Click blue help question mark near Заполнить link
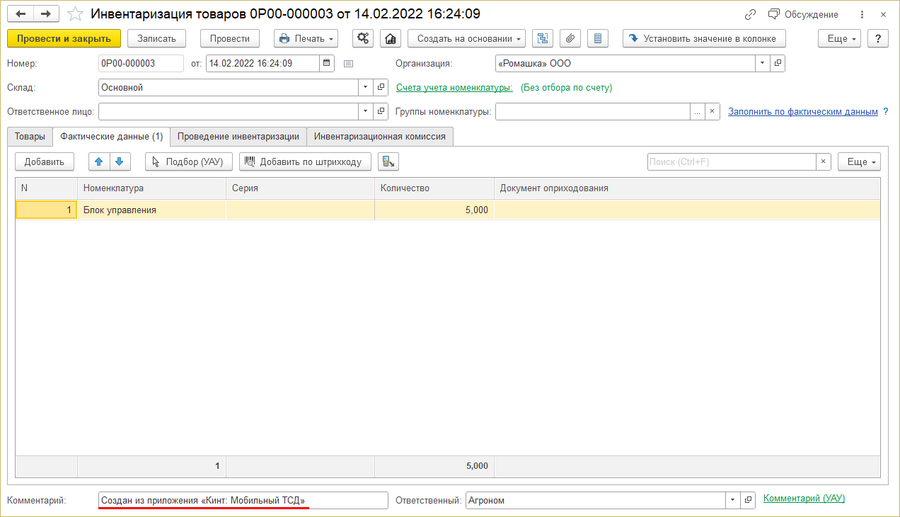The image size is (900, 517). pyautogui.click(x=886, y=111)
